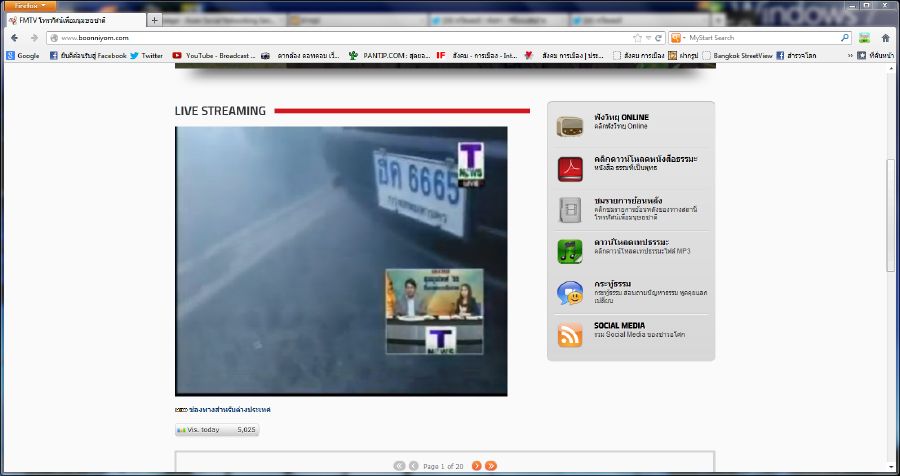This screenshot has width=900, height=476.
Task: Click the LIVE STREAMING heading
Action: click(220, 111)
